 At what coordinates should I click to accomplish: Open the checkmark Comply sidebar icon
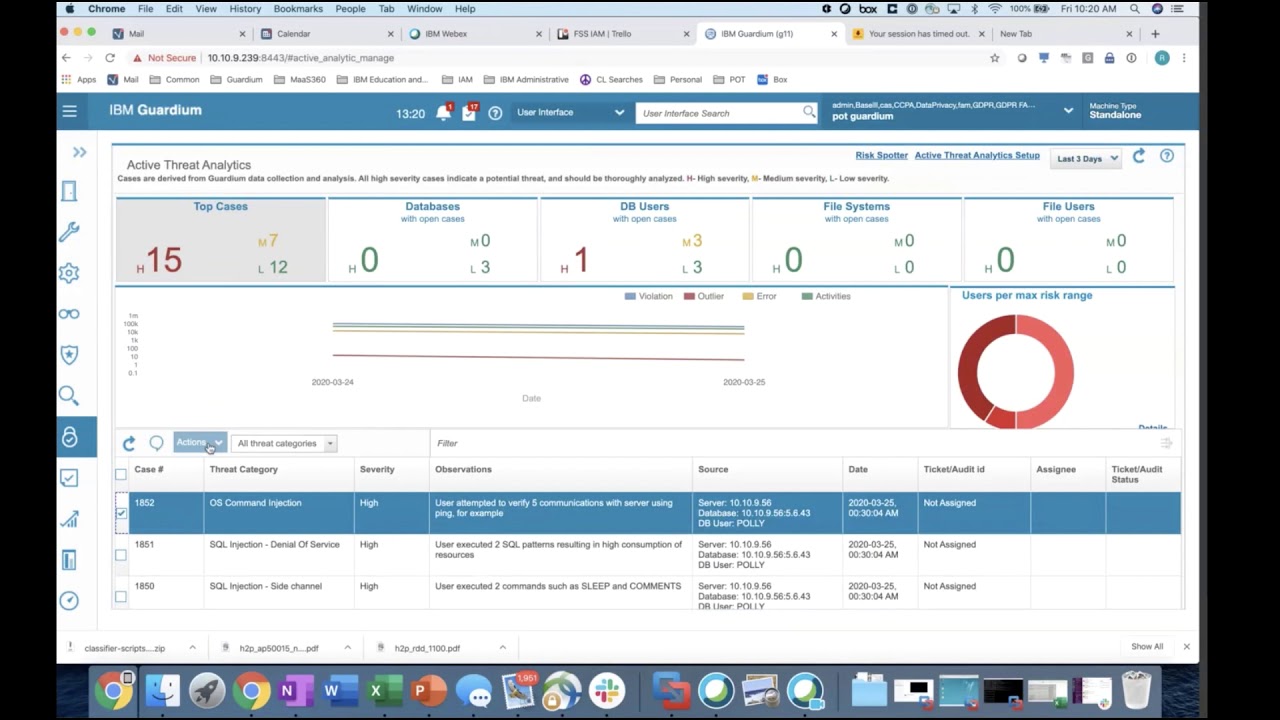pos(69,478)
